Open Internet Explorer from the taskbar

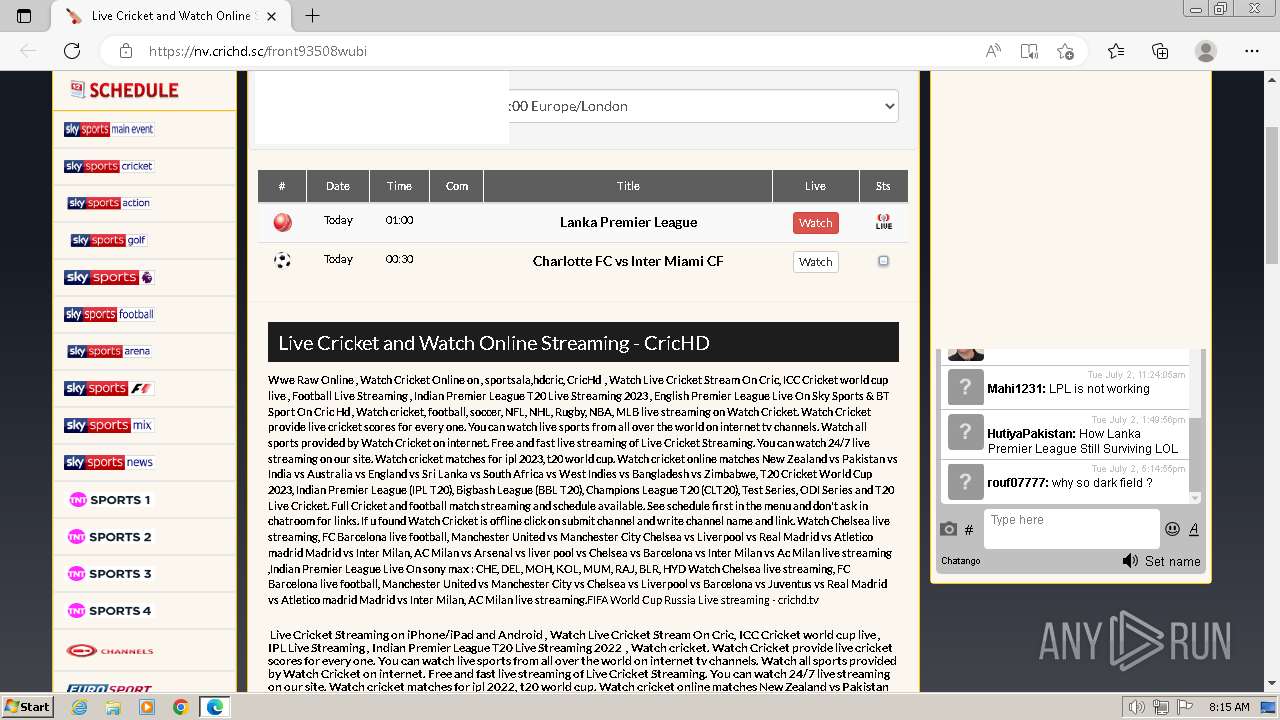point(80,707)
